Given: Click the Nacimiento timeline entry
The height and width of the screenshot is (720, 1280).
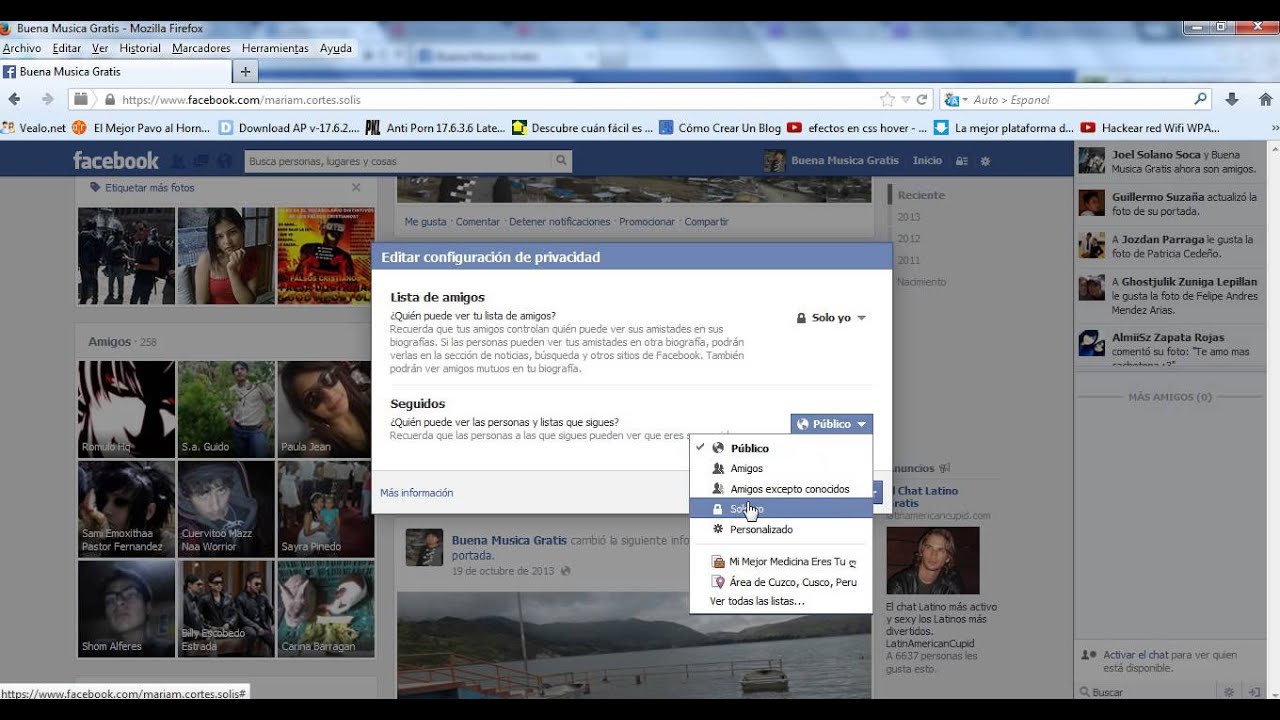Looking at the screenshot, I should (921, 282).
